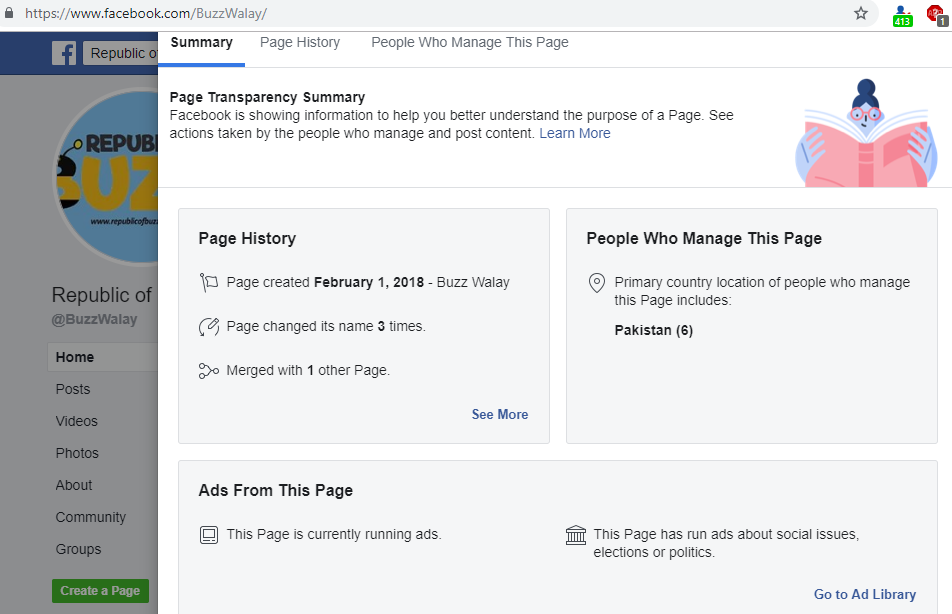Go to Ad Library link
This screenshot has height=614, width=952.
point(864,595)
